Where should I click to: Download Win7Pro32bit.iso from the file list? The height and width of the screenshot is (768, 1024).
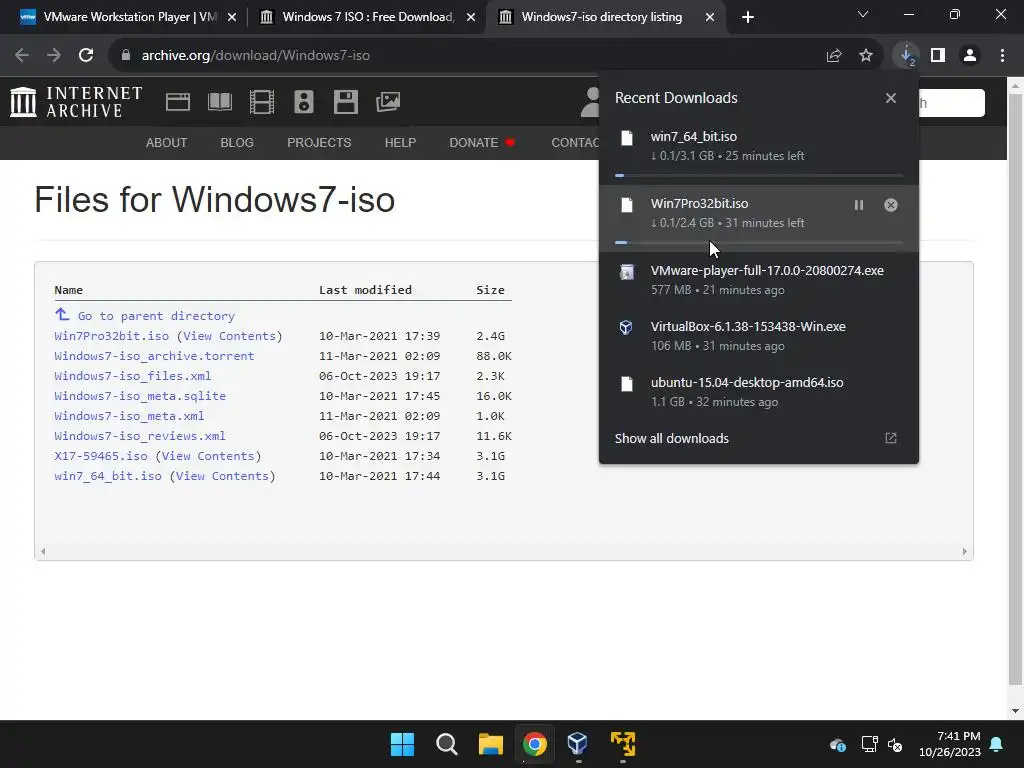112,336
